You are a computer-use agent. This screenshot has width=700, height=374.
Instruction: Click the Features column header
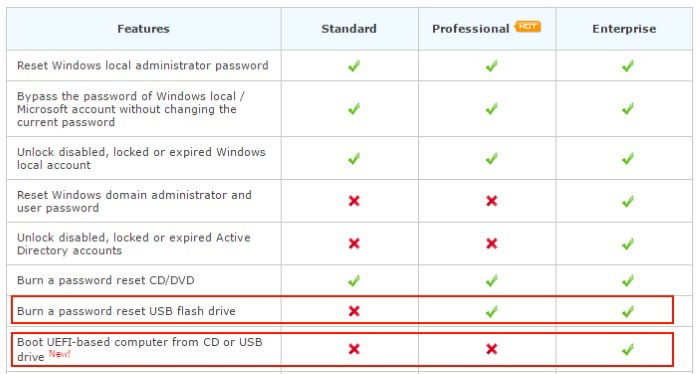[143, 29]
